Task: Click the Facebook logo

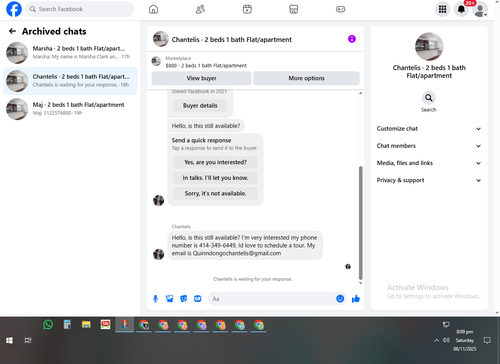Action: tap(14, 9)
